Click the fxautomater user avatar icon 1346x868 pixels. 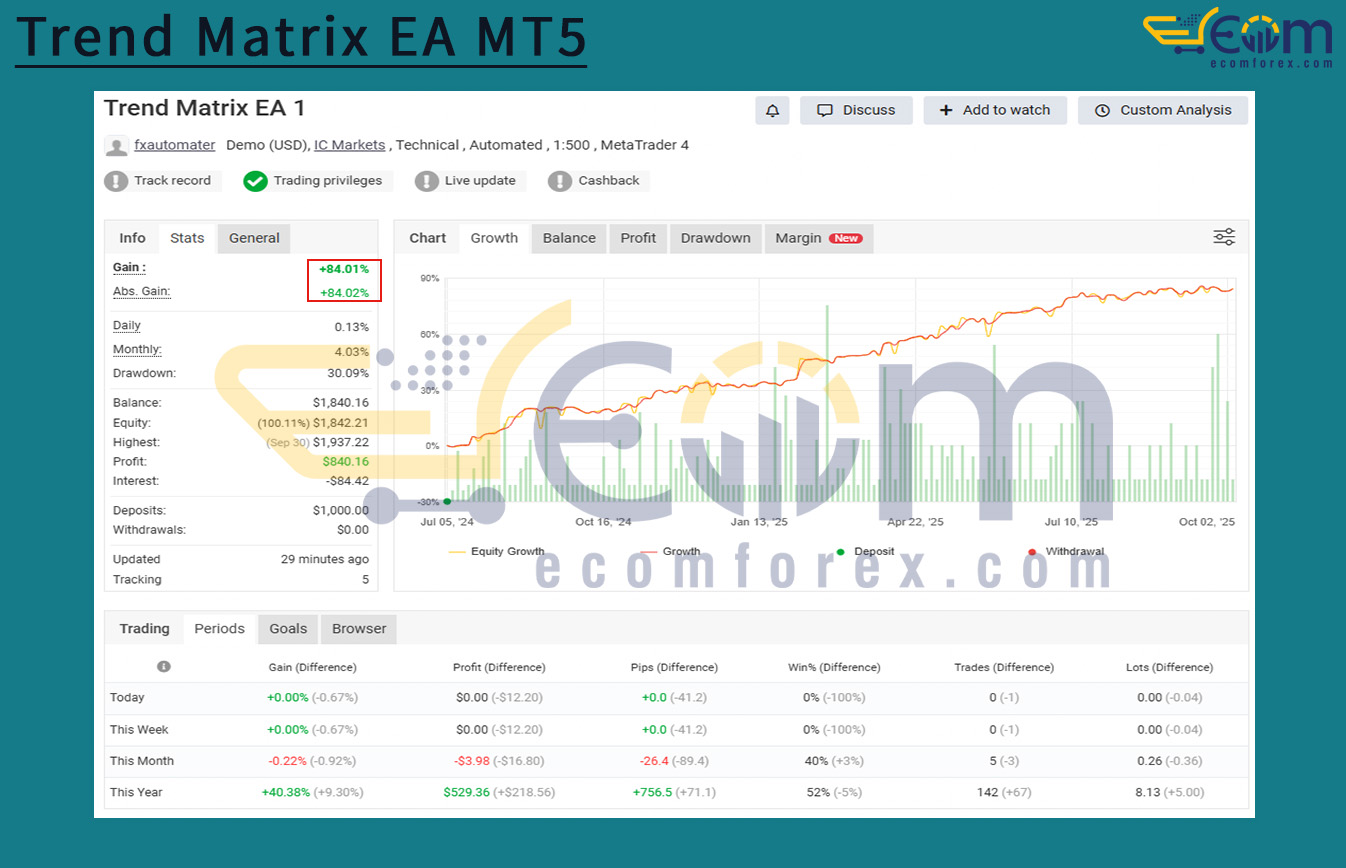coord(116,146)
